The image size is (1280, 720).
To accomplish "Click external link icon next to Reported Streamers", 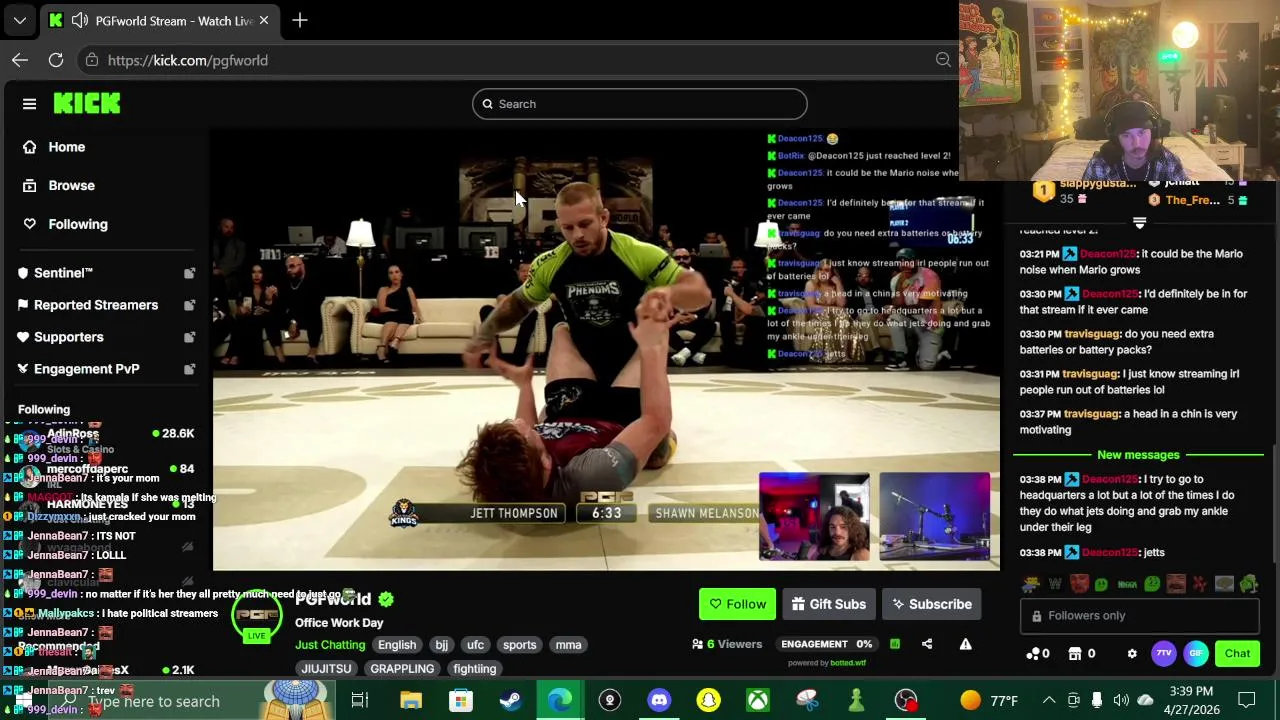I will pyautogui.click(x=189, y=305).
